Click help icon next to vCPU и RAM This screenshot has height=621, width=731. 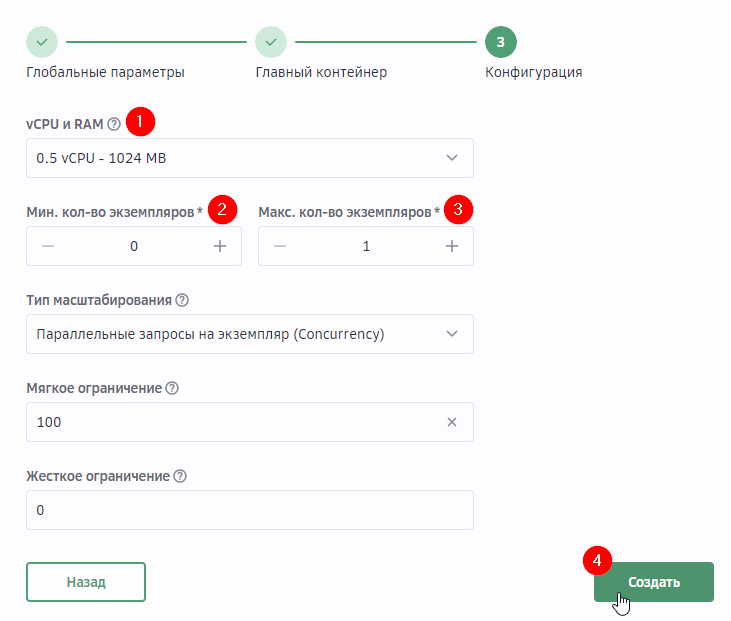(x=114, y=125)
